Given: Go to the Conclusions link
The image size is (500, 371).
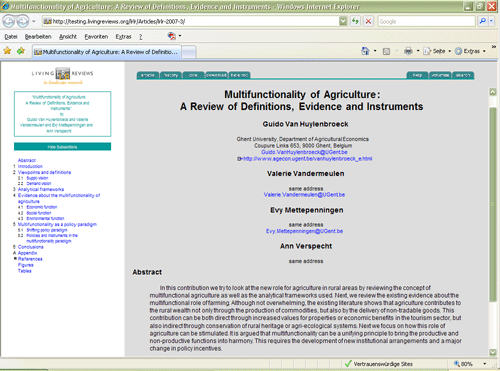Looking at the screenshot, I should tap(30, 247).
